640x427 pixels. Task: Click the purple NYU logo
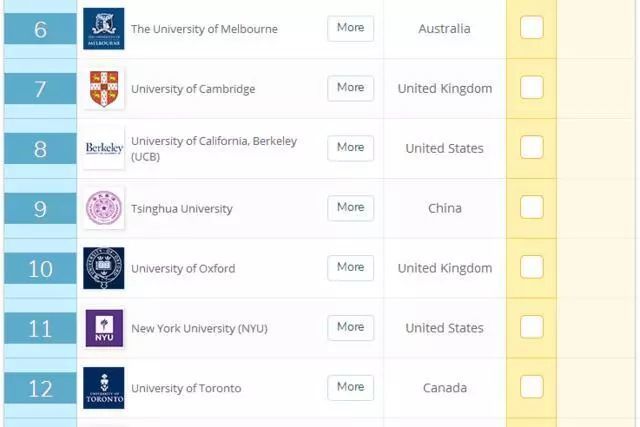(x=104, y=328)
